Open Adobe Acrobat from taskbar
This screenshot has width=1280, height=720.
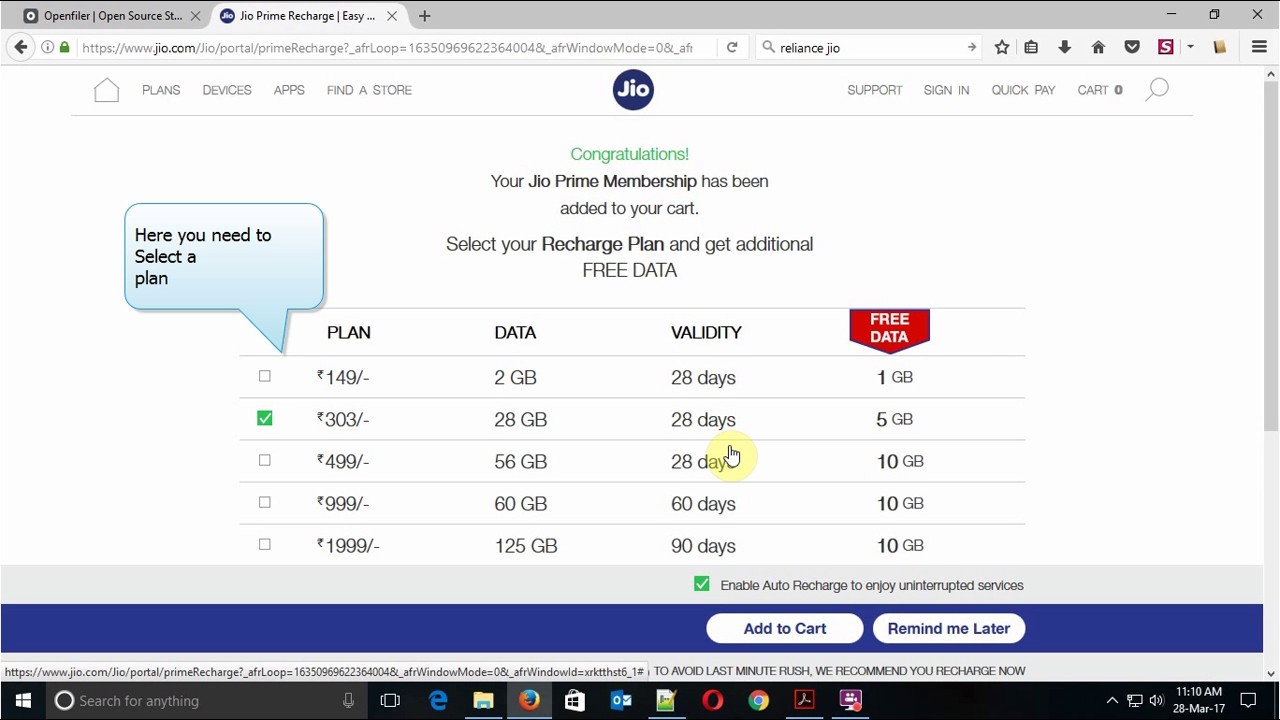tap(804, 700)
